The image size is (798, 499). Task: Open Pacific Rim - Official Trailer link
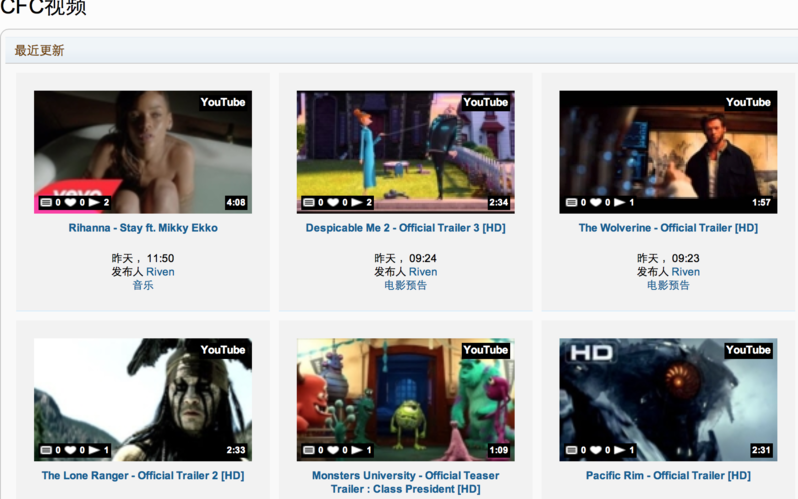pos(668,476)
